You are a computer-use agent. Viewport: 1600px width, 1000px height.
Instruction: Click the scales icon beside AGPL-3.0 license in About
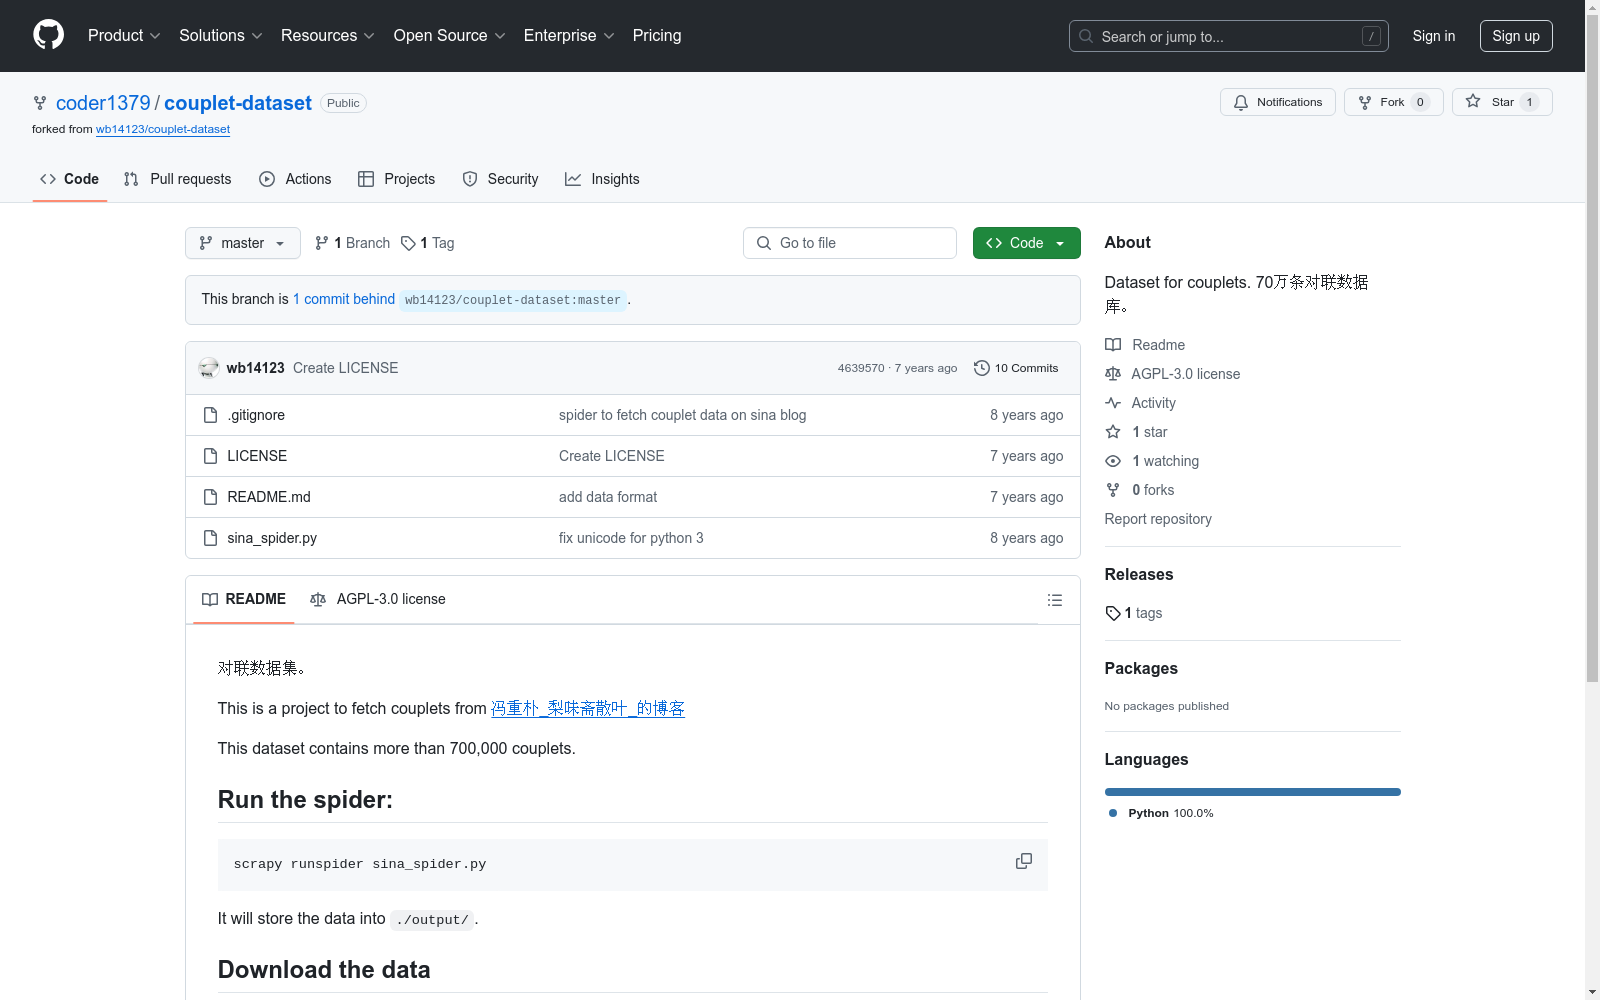pos(1113,374)
